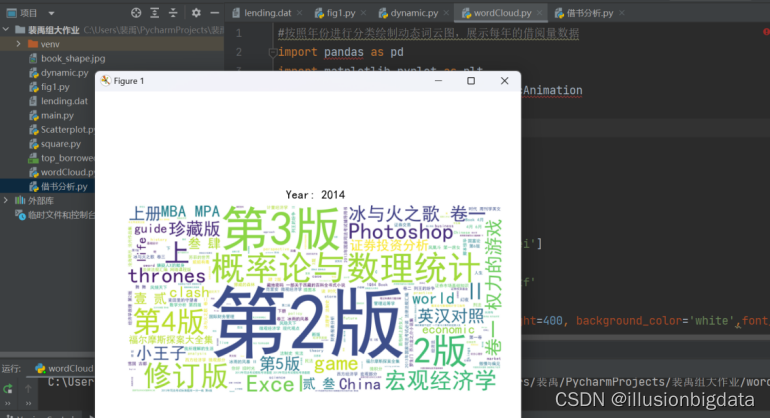Close the dynamic.py tab

446,13
